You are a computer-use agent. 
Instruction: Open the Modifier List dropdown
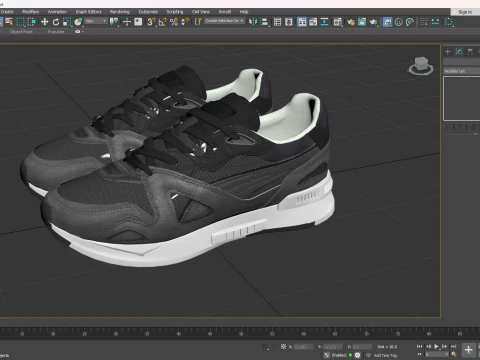click(x=462, y=71)
